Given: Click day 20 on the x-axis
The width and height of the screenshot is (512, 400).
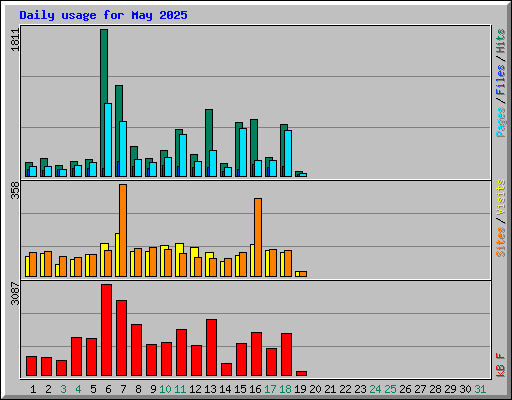Looking at the screenshot, I should [x=315, y=389].
